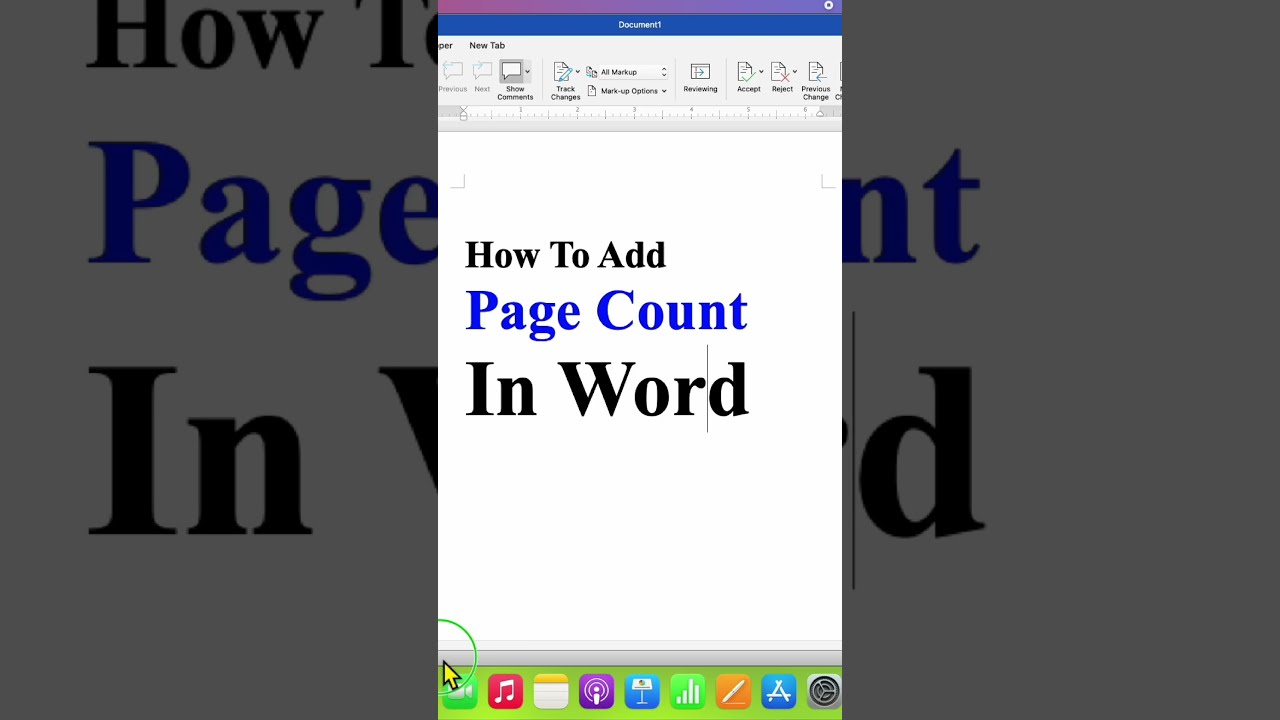
Task: Expand the Mark-up Options menu
Action: point(633,91)
